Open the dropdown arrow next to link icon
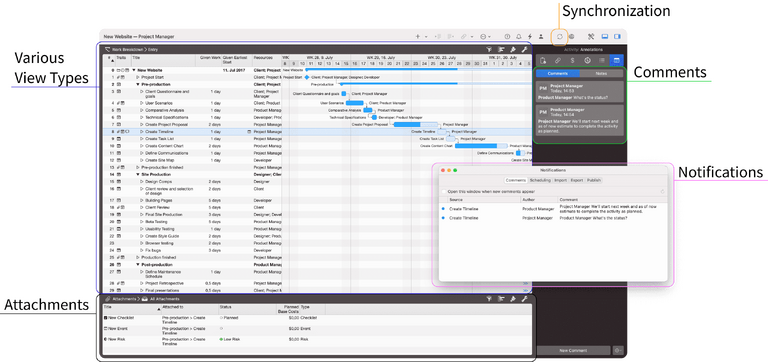Screen dimensions: 768x362 [472, 37]
